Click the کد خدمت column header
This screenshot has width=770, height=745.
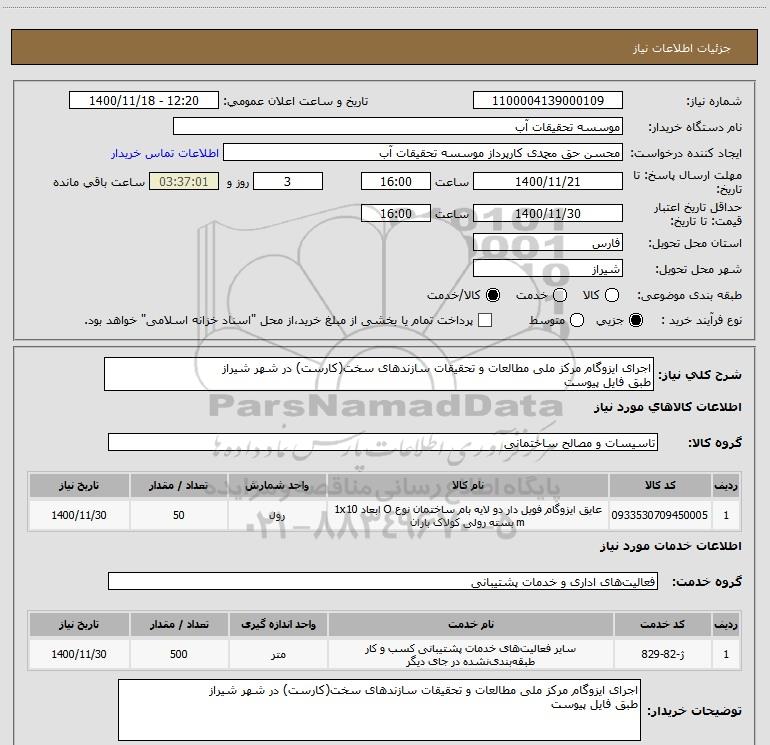(x=662, y=624)
